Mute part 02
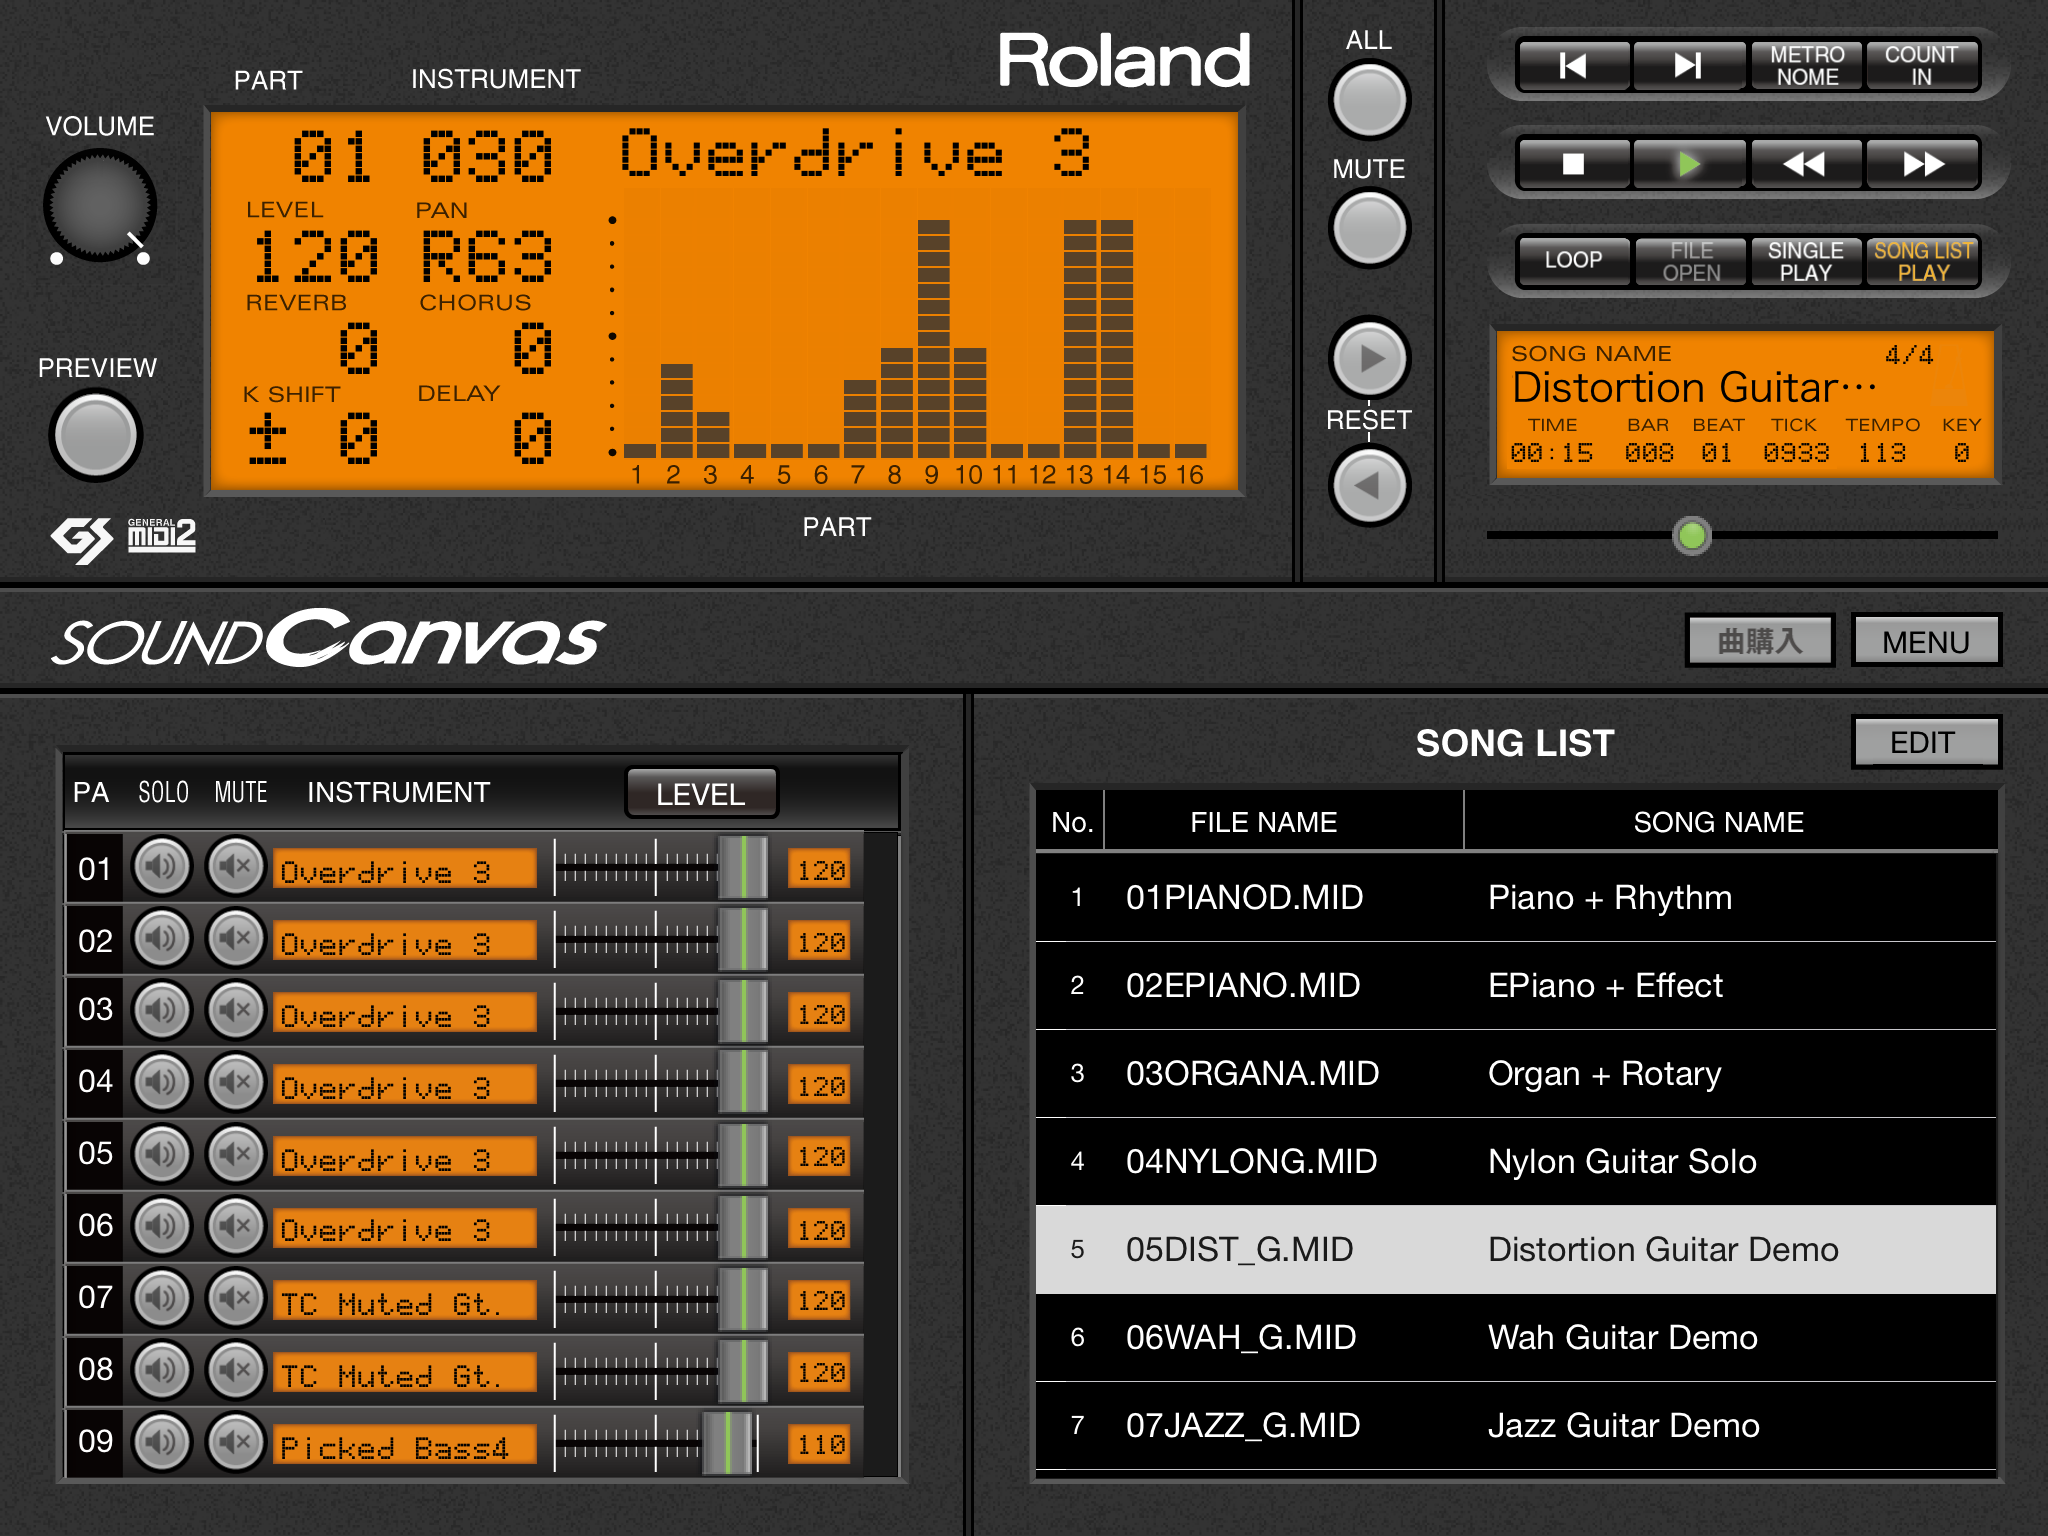The height and width of the screenshot is (1536, 2048). coord(236,939)
